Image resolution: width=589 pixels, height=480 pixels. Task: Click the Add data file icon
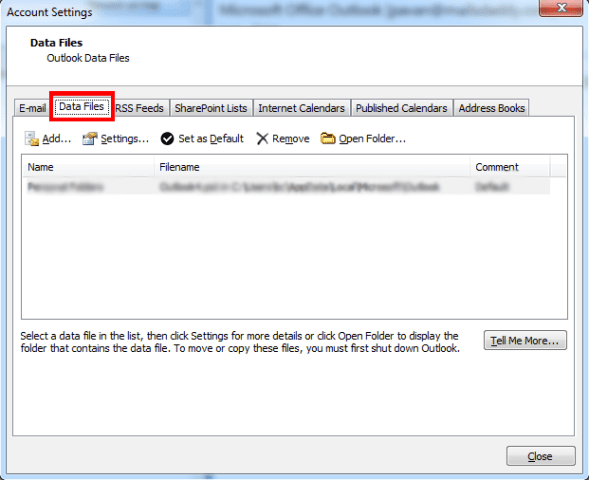(x=32, y=139)
